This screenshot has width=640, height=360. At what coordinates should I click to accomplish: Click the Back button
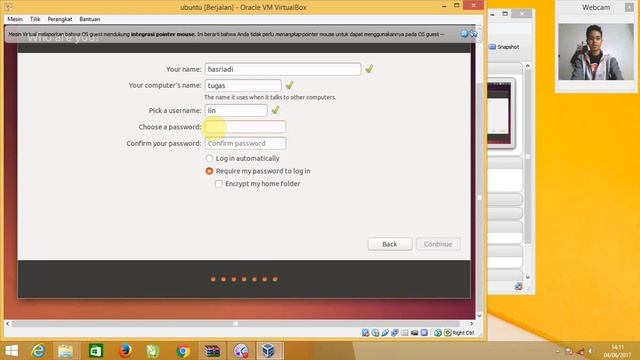point(390,244)
